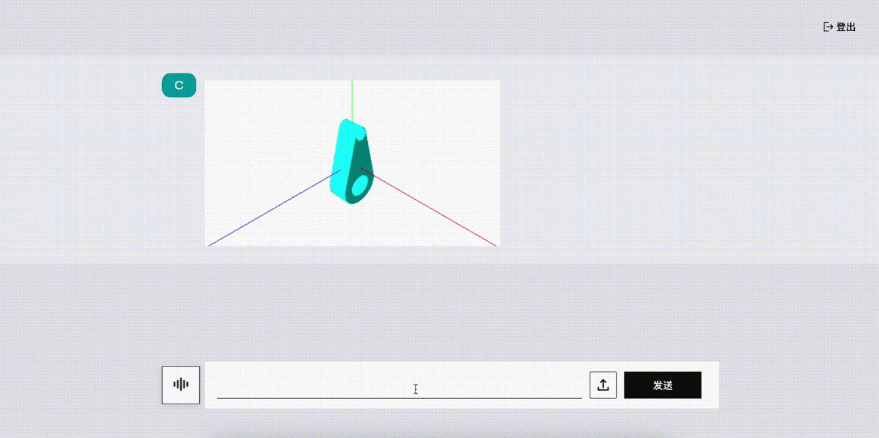The image size is (879, 438).
Task: Click the green vertical axis line
Action: point(352,98)
